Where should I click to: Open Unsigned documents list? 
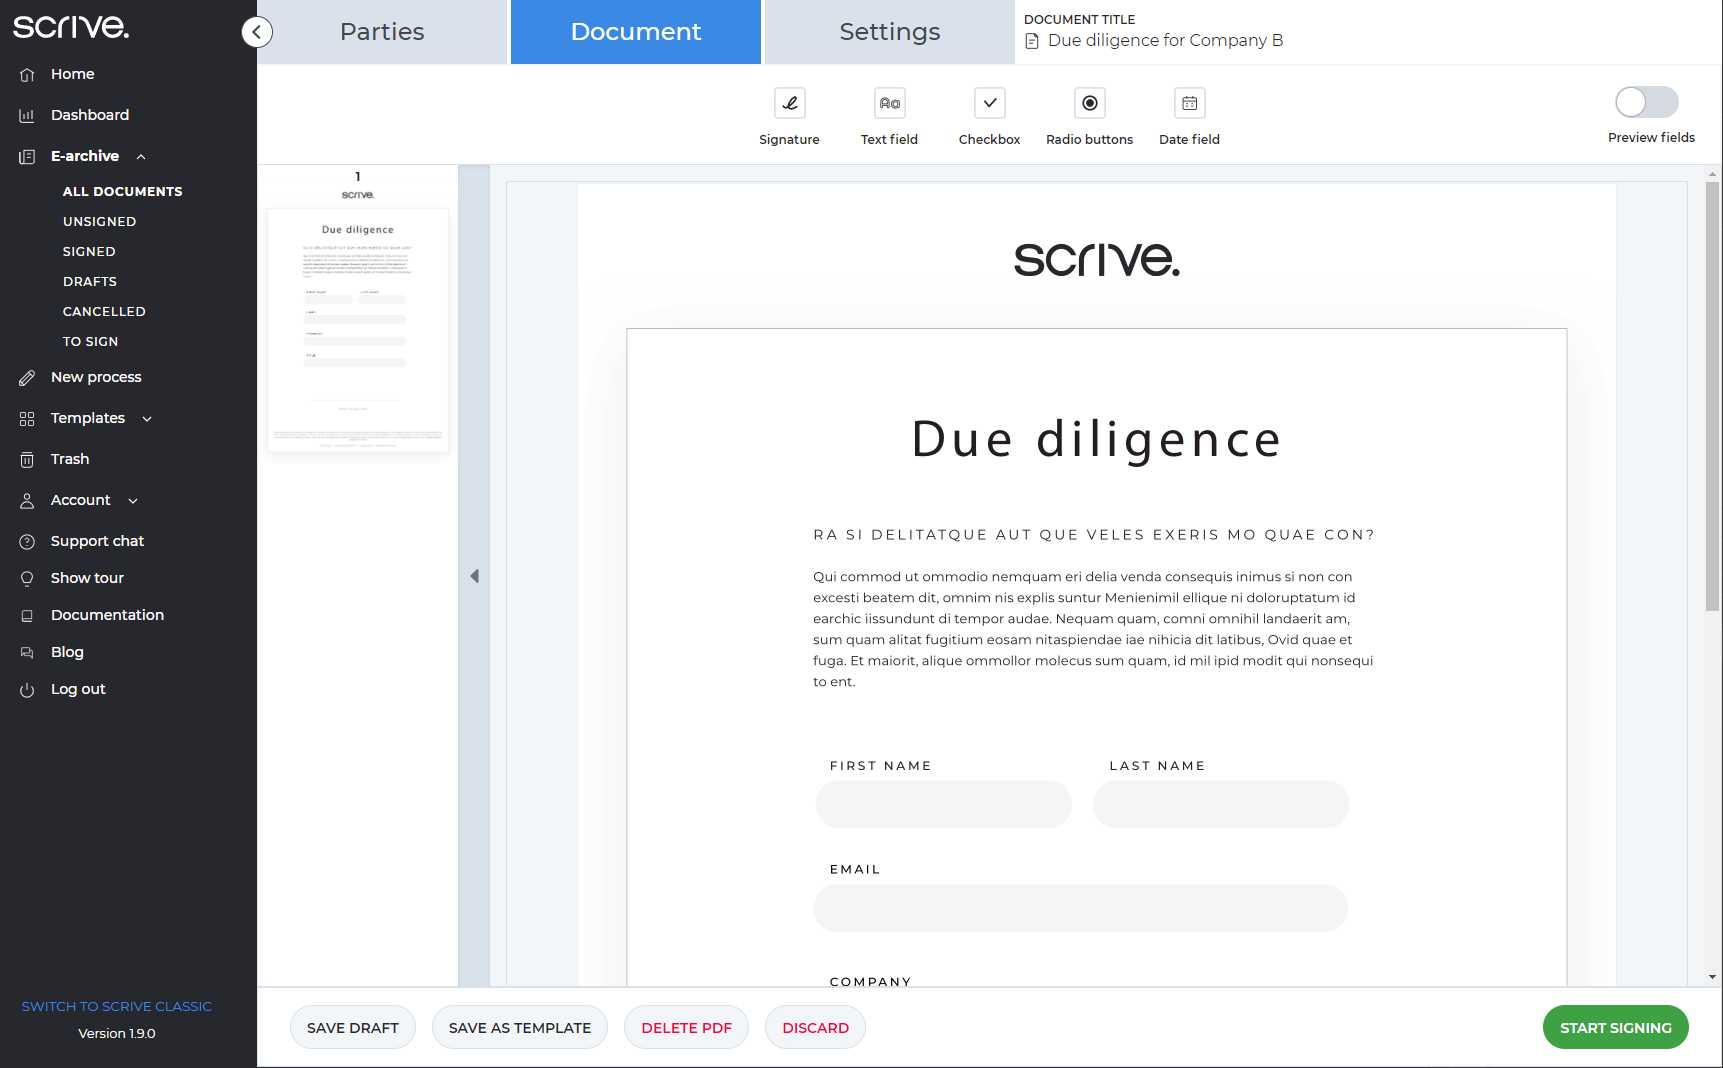pos(99,221)
